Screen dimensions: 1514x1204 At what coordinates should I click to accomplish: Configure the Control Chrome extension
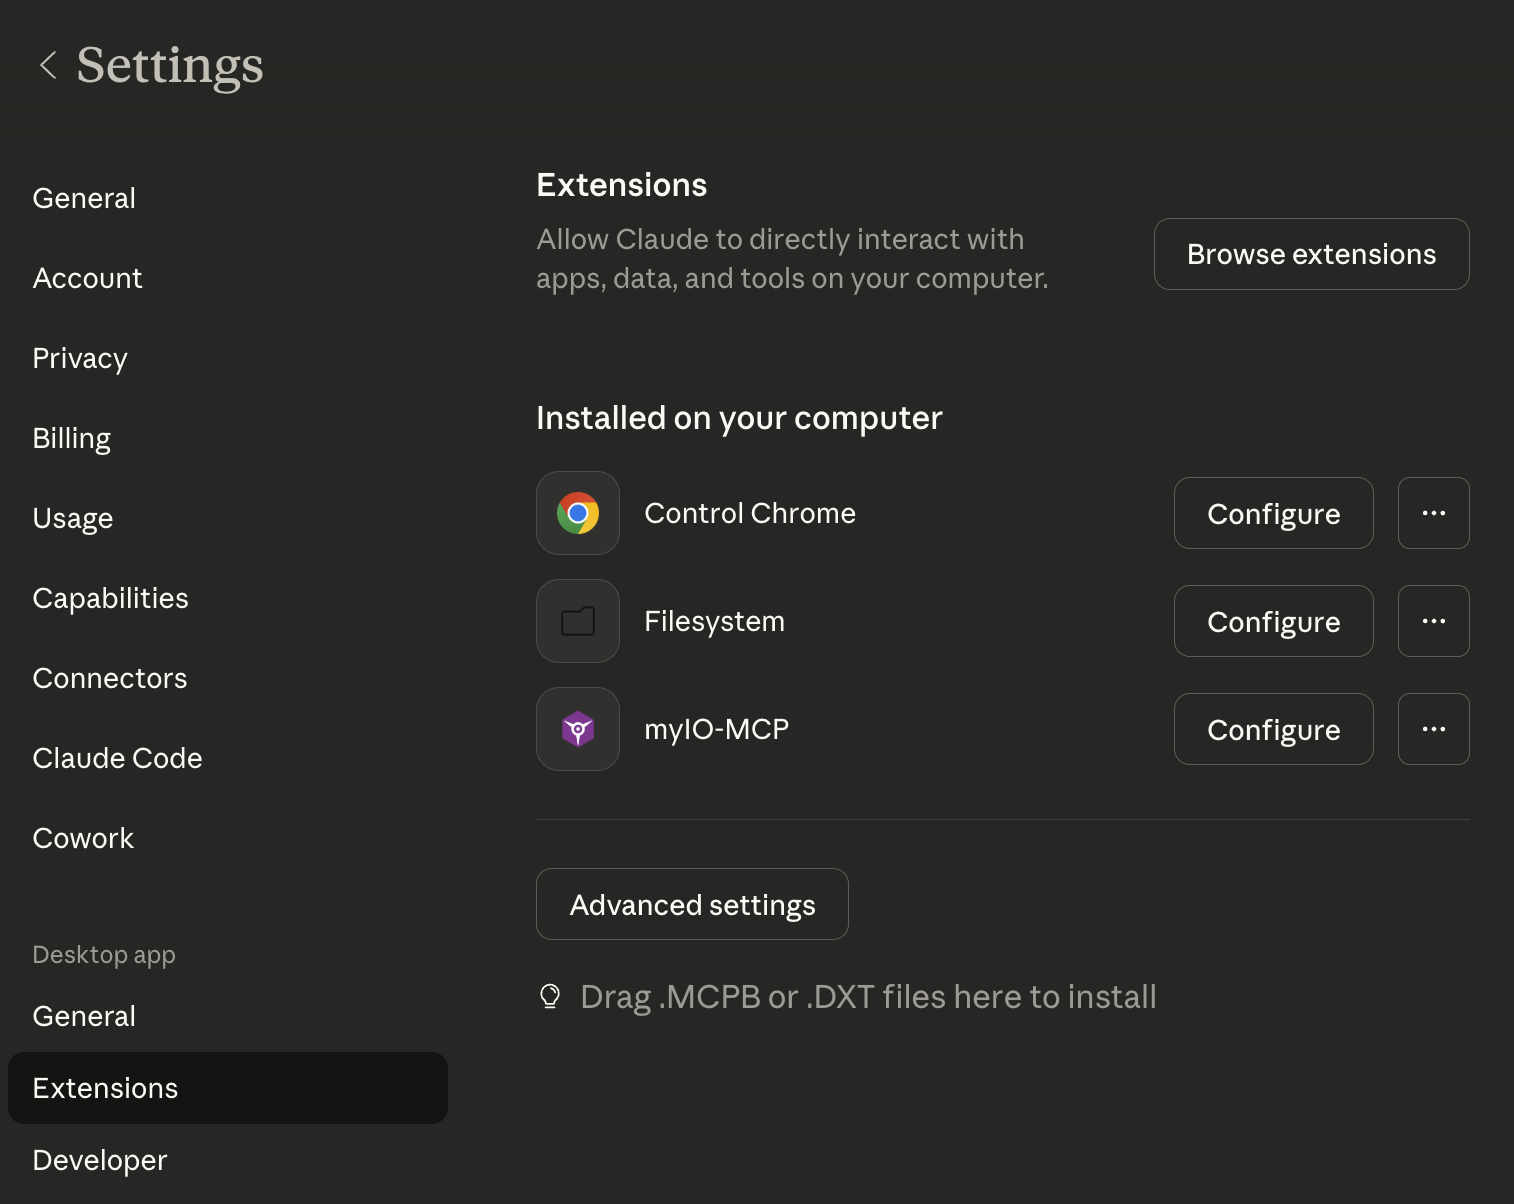1273,513
